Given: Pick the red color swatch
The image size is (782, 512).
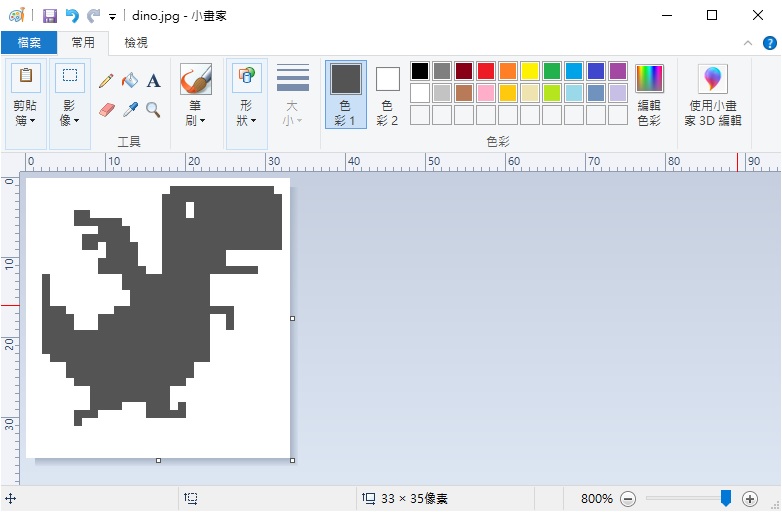Looking at the screenshot, I should pyautogui.click(x=486, y=71).
